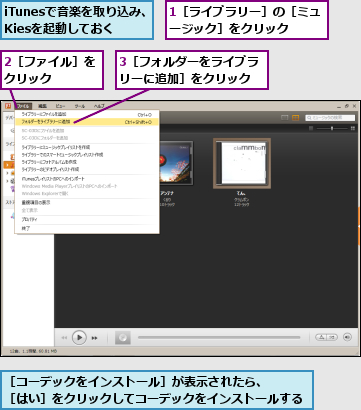Skip to the next track

[x=95, y=338]
